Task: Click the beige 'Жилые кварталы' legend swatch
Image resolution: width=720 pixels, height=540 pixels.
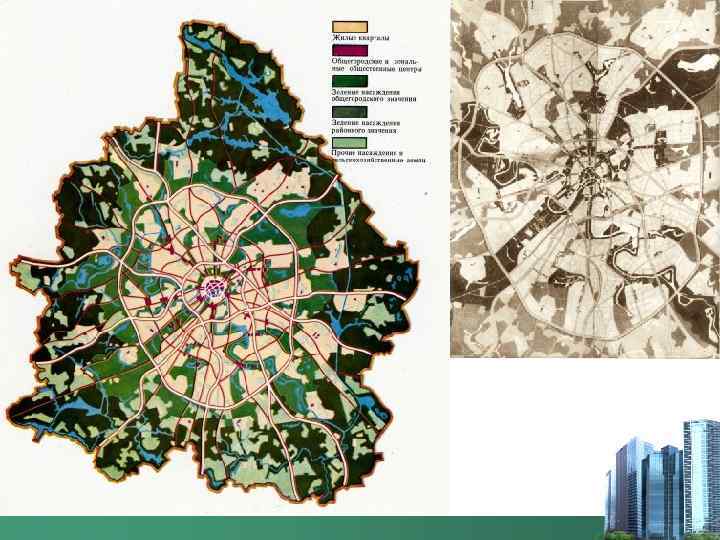Action: pos(350,27)
